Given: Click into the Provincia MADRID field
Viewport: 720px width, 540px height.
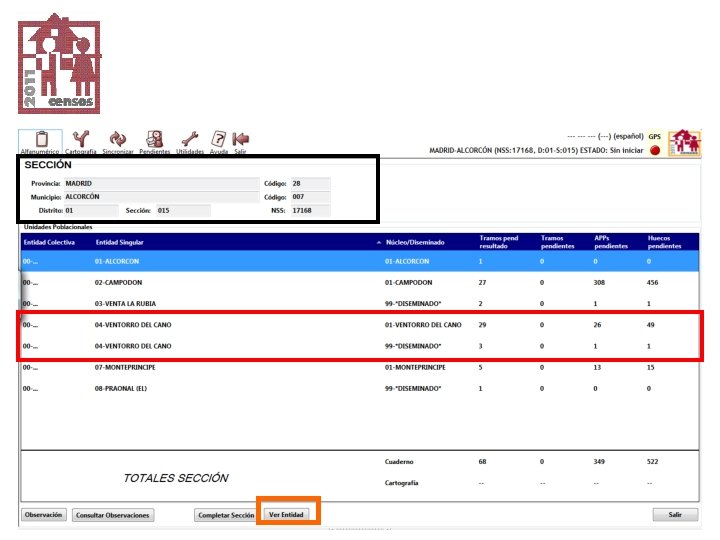Looking at the screenshot, I should pyautogui.click(x=162, y=183).
